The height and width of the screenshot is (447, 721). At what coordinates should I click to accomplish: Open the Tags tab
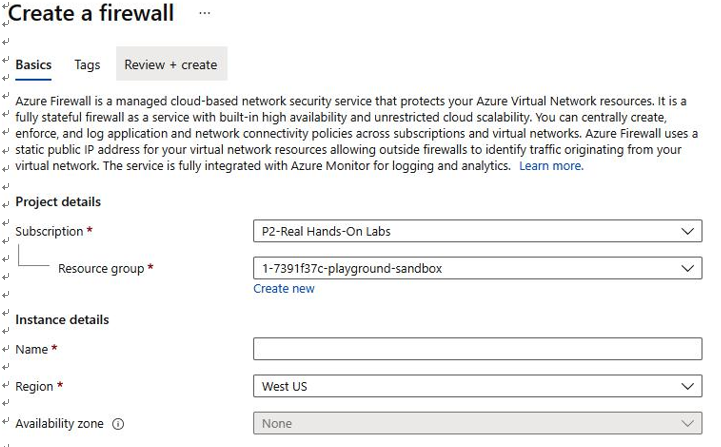point(87,65)
